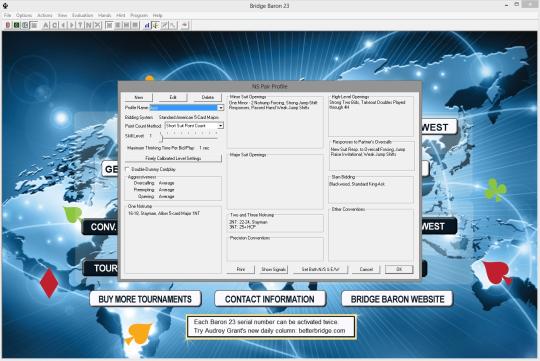Image resolution: width=540 pixels, height=361 pixels.
Task: Open the Help menu
Action: (157, 16)
